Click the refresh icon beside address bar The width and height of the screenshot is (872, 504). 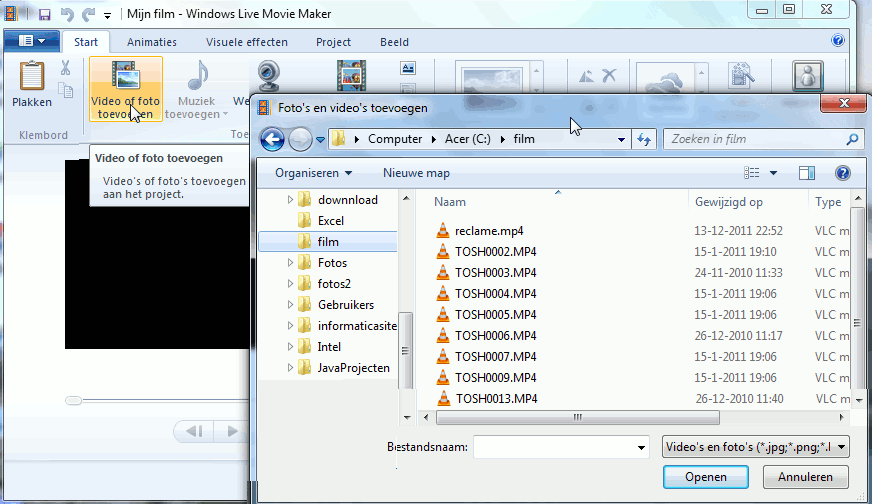click(x=644, y=140)
